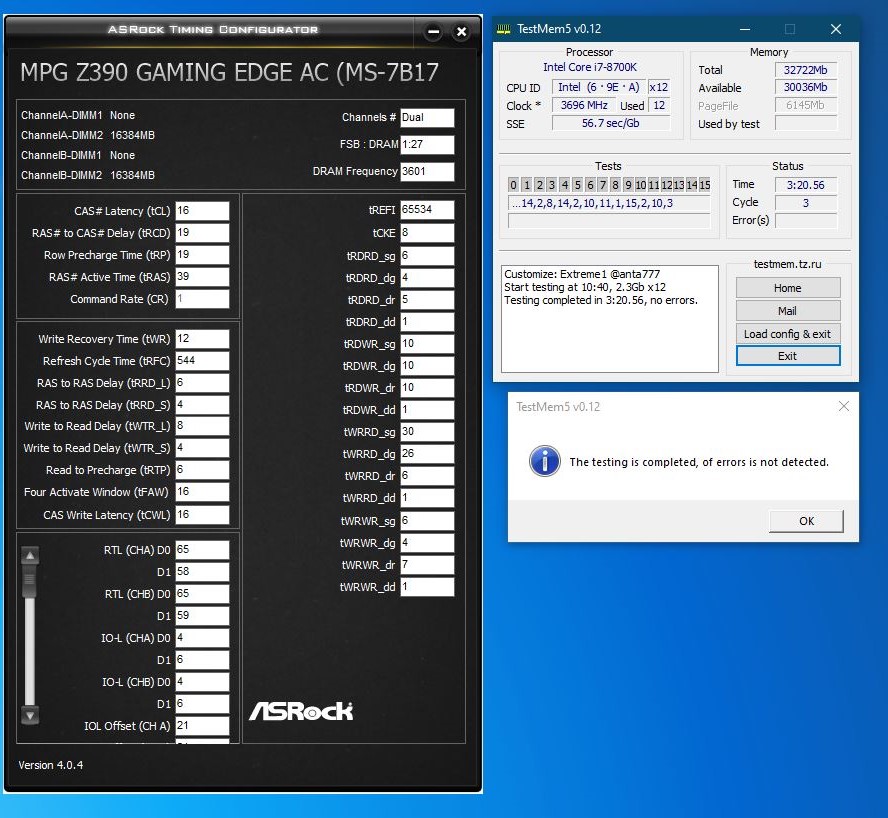Open the Home link button in TestMem5
Image resolution: width=888 pixels, height=818 pixels.
click(x=788, y=288)
